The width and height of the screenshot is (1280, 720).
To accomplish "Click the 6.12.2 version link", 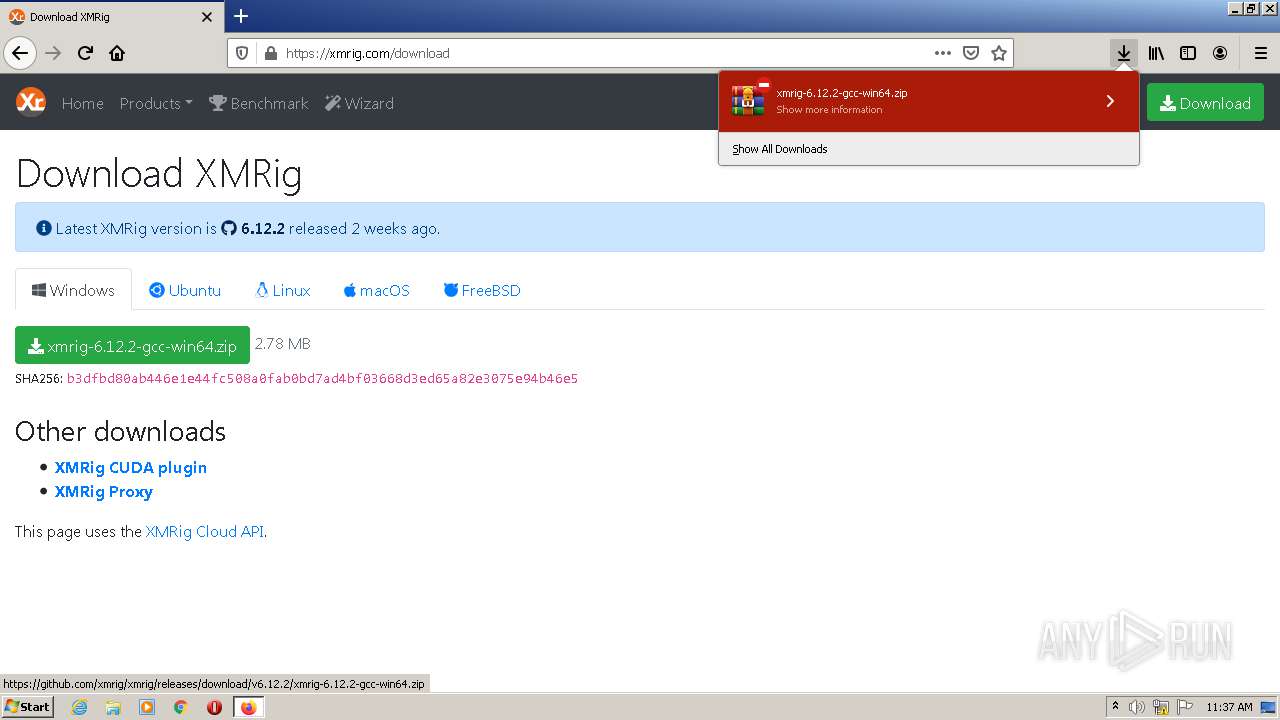I will 263,228.
